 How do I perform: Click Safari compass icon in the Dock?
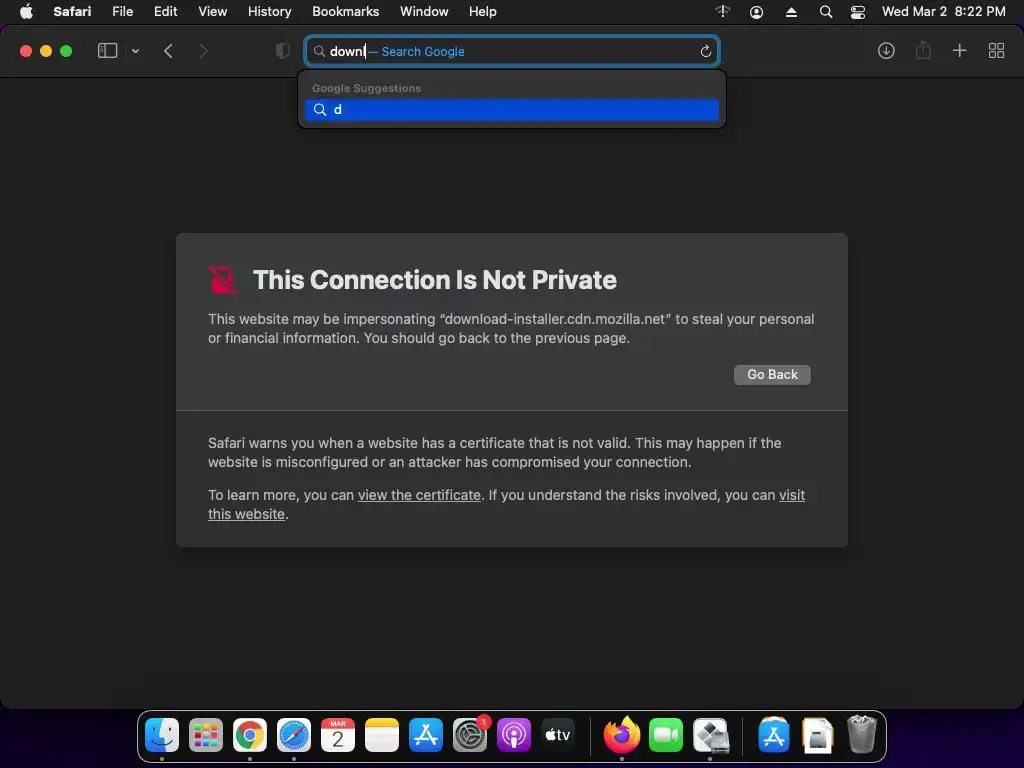click(x=294, y=735)
